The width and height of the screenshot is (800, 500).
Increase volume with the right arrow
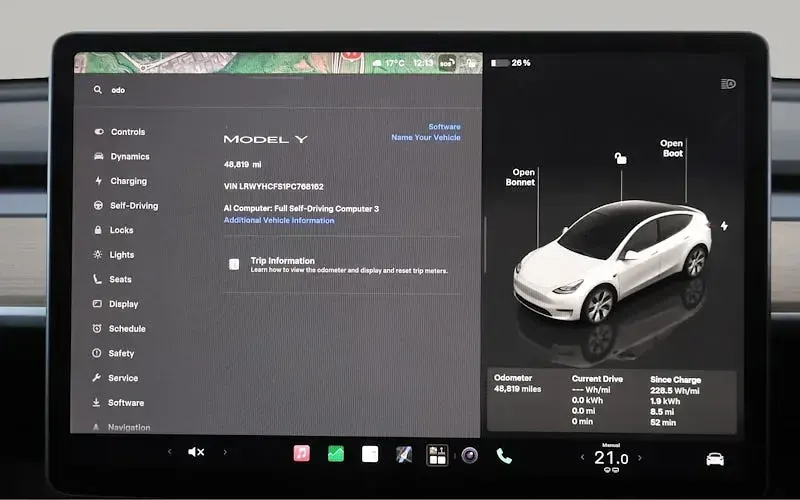pos(225,452)
